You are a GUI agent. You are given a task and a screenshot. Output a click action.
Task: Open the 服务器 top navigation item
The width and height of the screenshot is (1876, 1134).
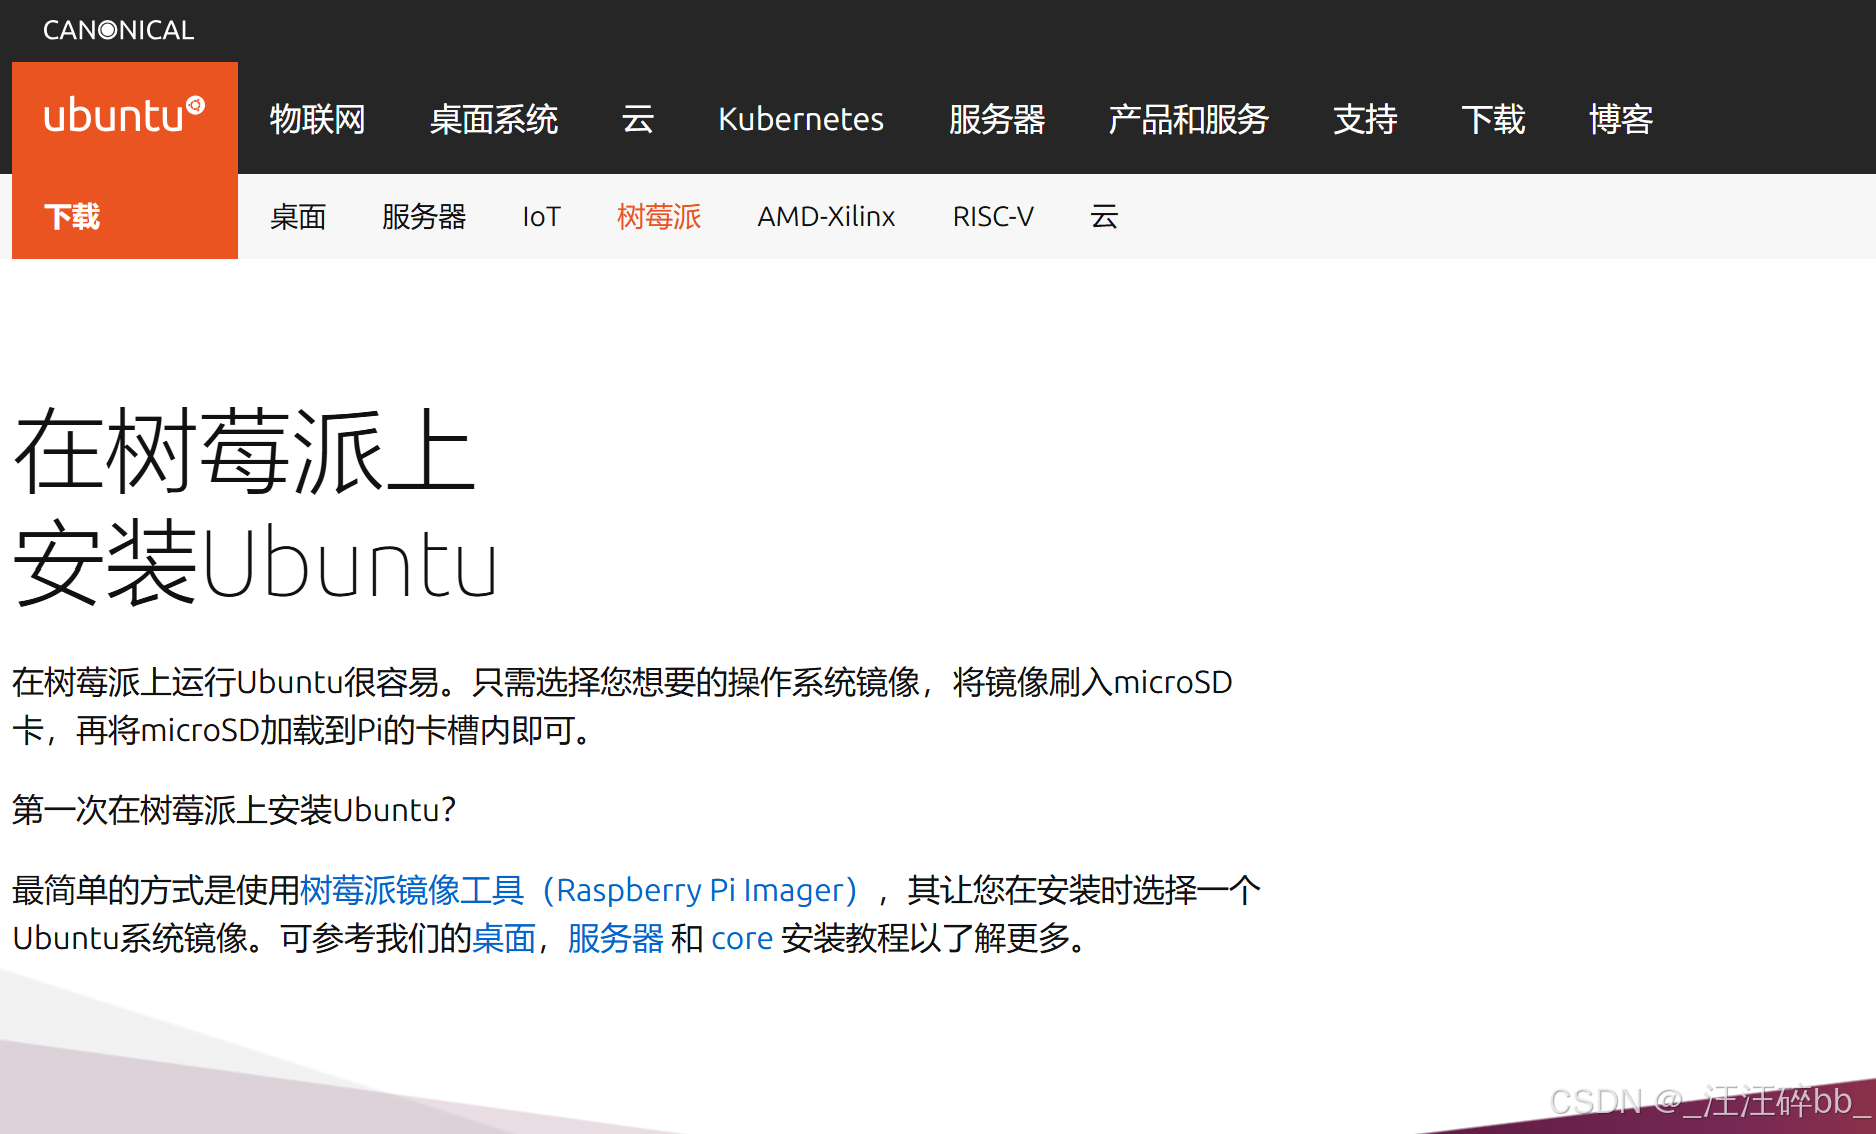(x=996, y=120)
